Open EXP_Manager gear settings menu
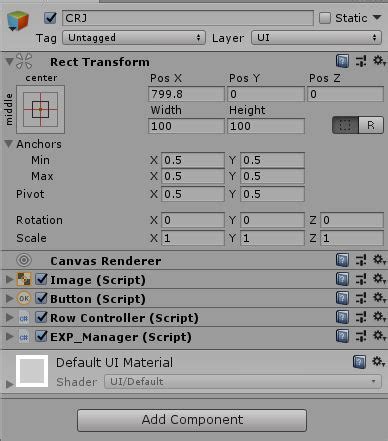 [379, 336]
